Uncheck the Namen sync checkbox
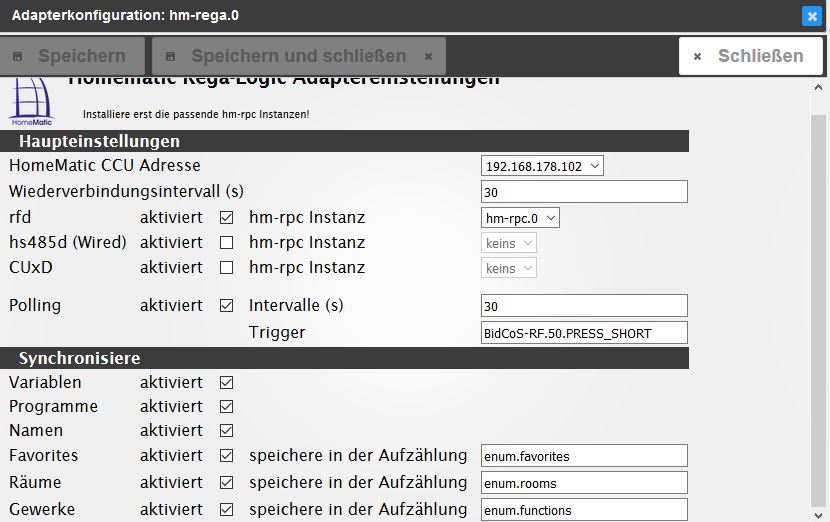 pos(227,430)
